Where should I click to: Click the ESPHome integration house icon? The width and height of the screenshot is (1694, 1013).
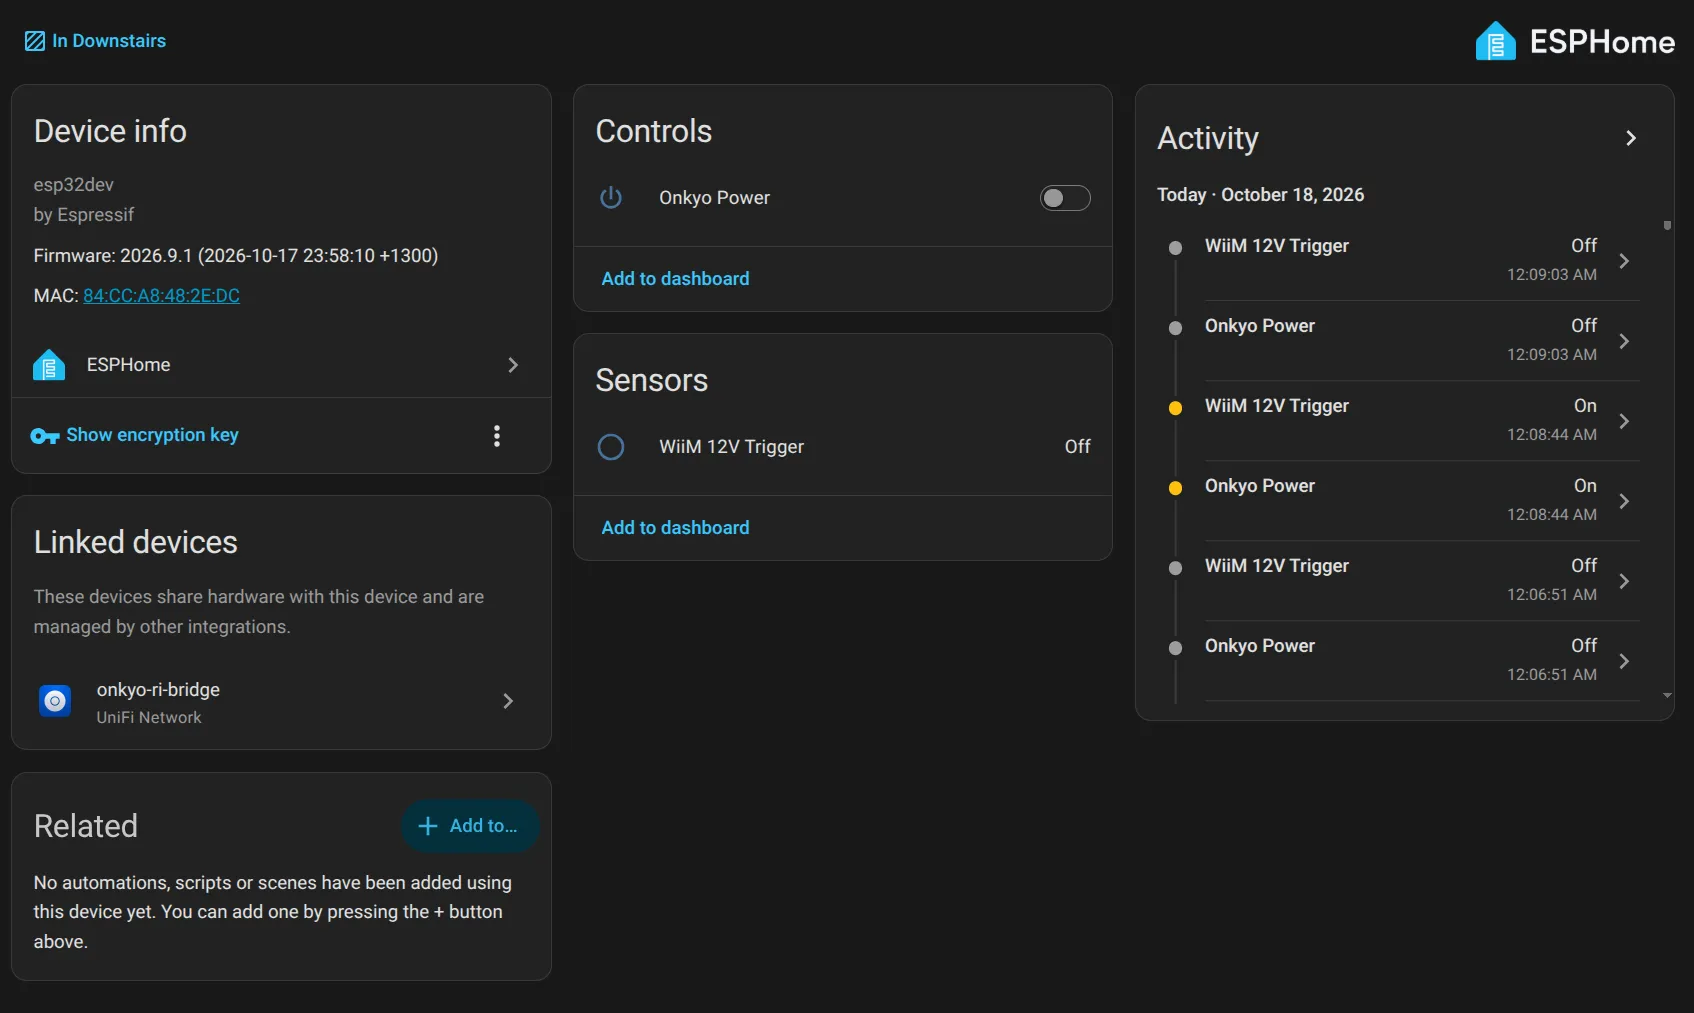(x=49, y=365)
